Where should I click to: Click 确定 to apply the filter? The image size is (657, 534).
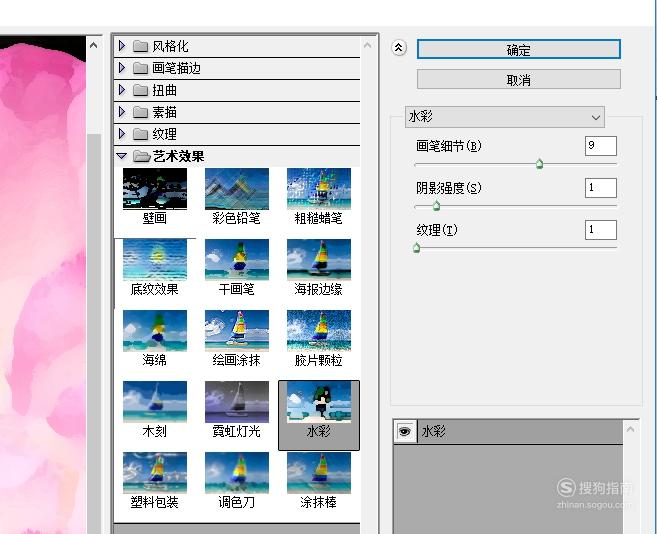click(519, 49)
